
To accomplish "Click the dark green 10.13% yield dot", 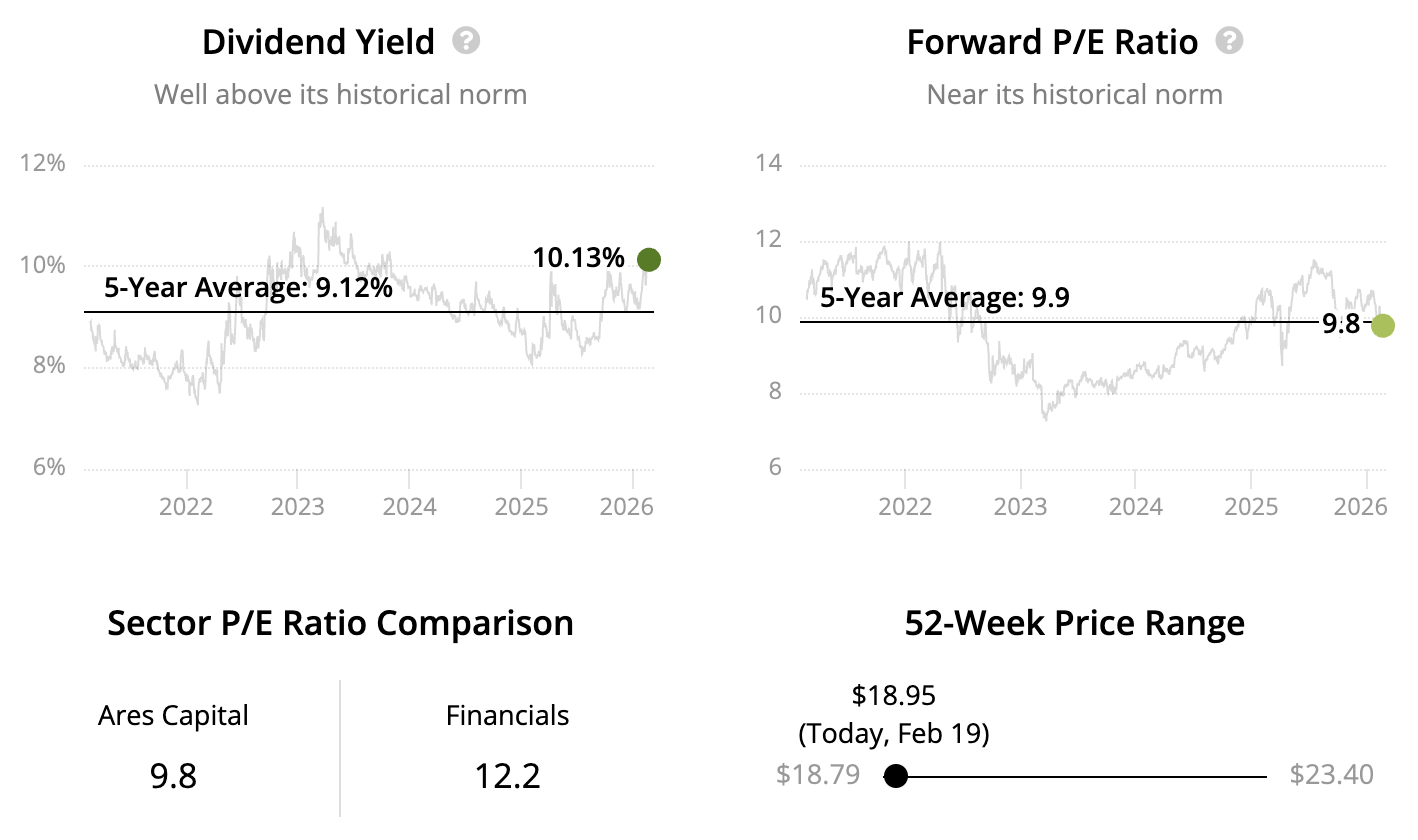I will coord(649,260).
